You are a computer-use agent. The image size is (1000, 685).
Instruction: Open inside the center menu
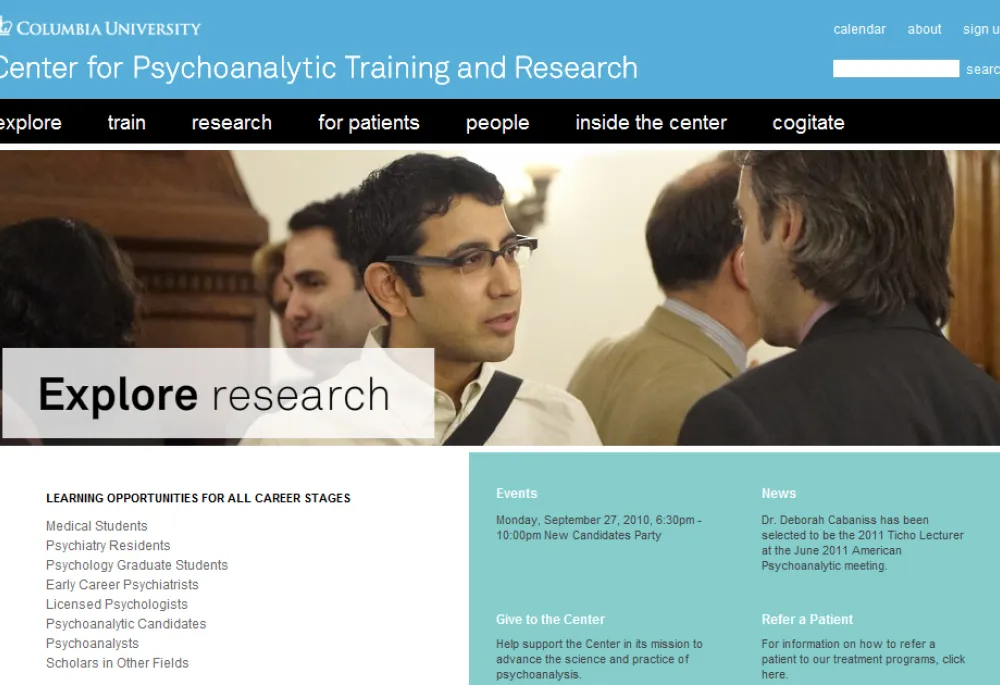651,122
